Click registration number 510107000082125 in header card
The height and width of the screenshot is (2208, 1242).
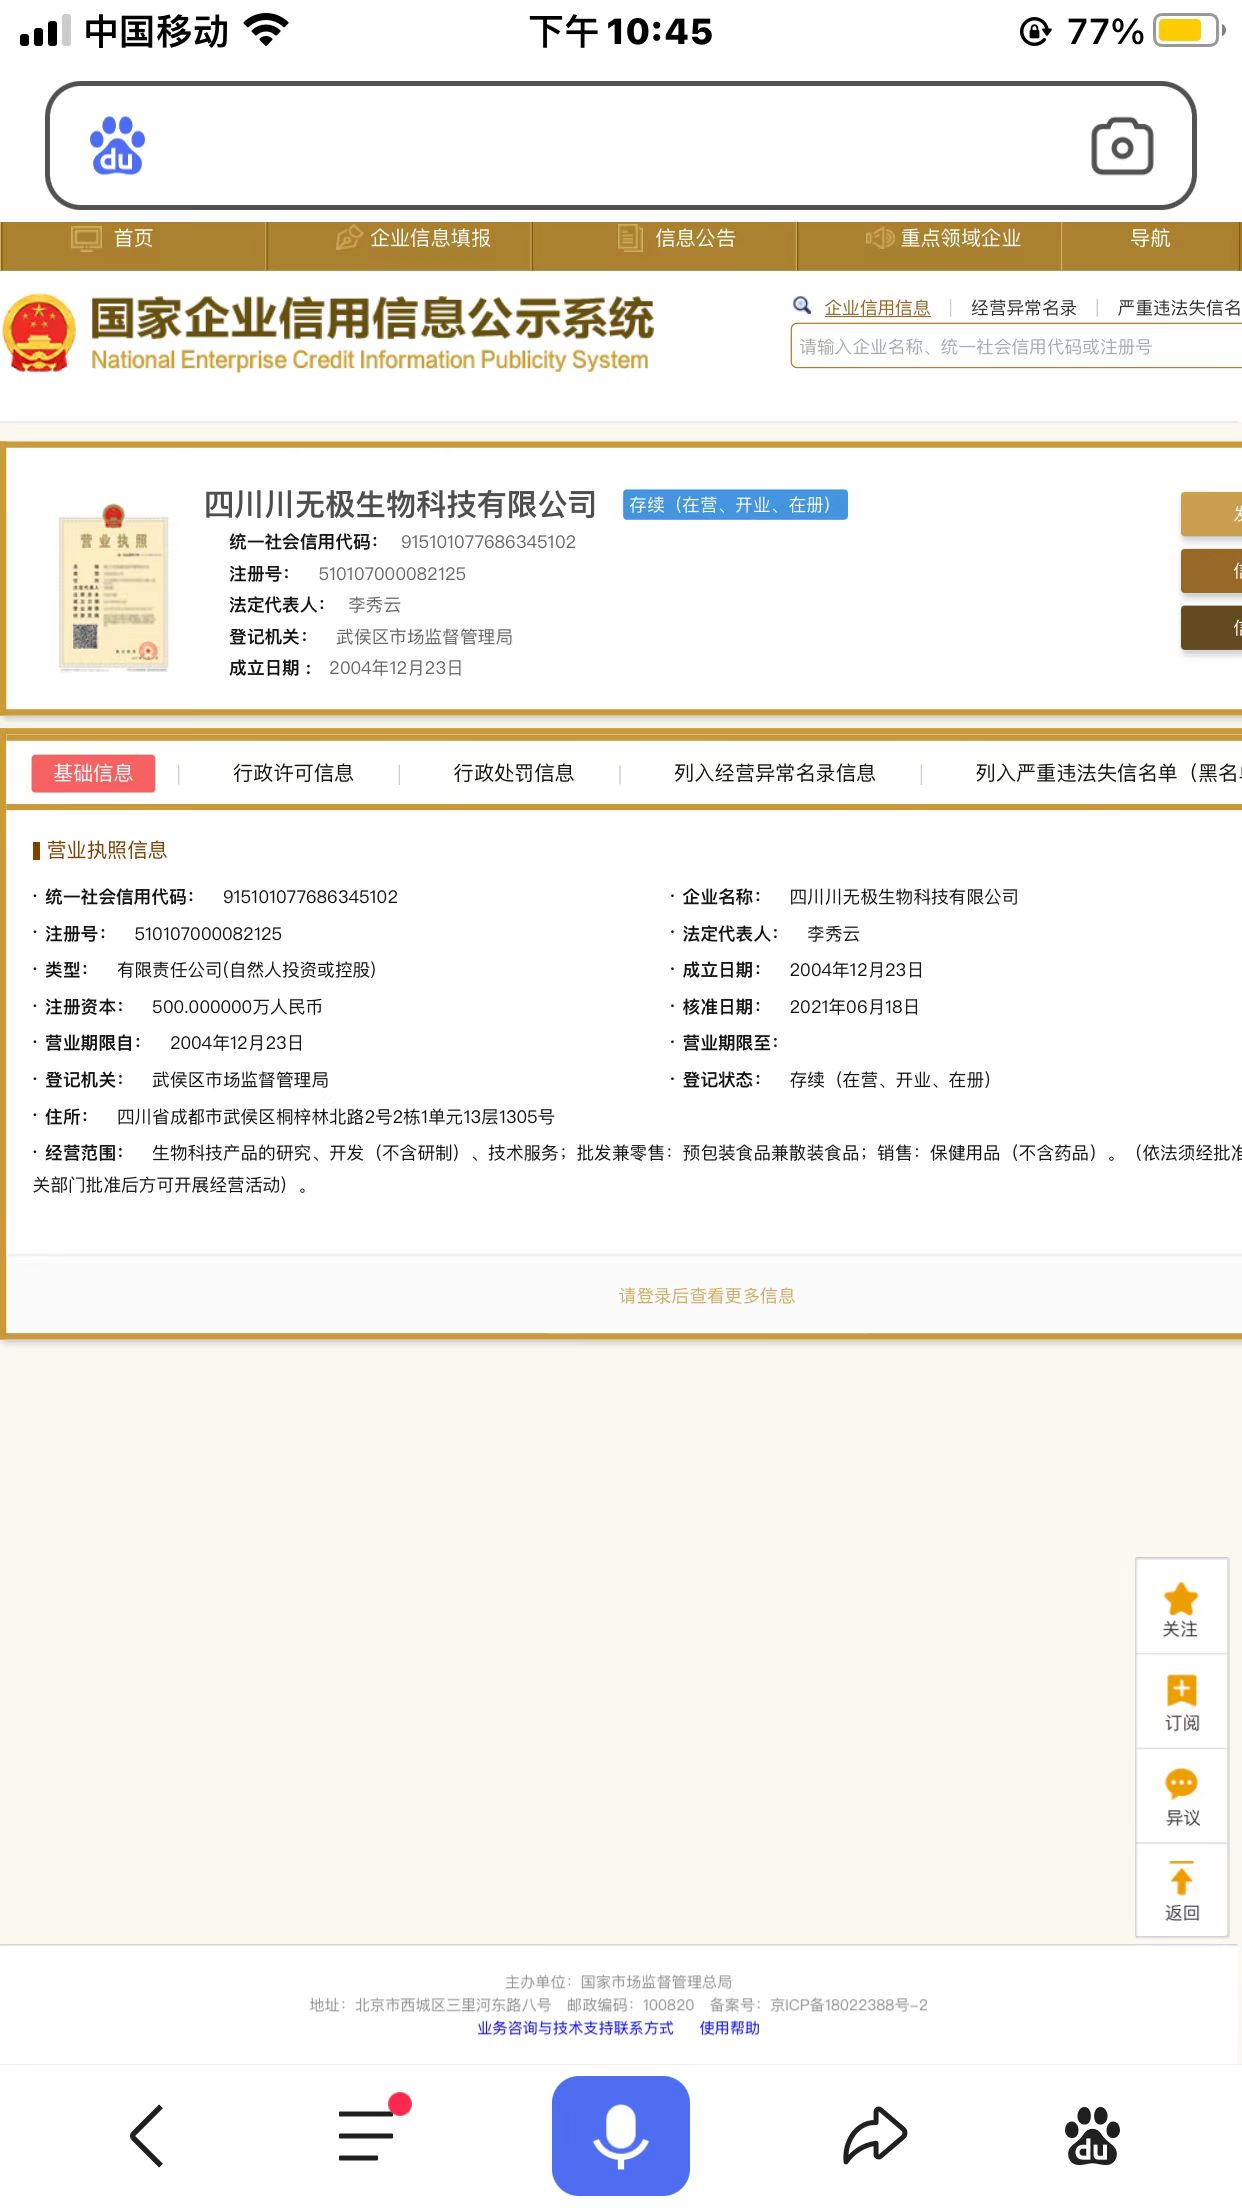click(392, 574)
